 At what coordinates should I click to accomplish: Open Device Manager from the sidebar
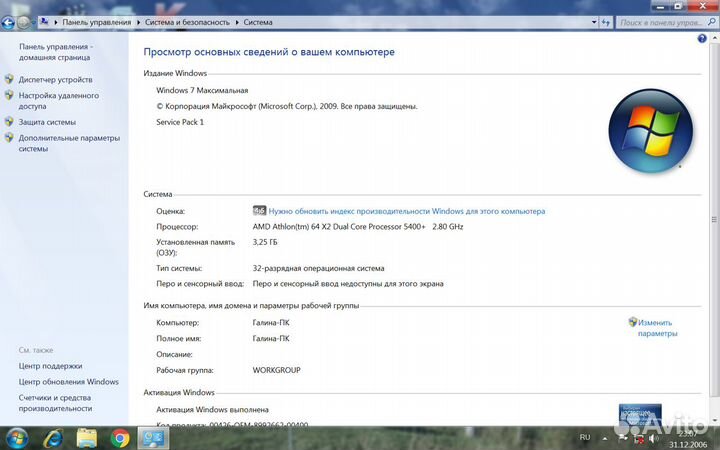pos(55,79)
